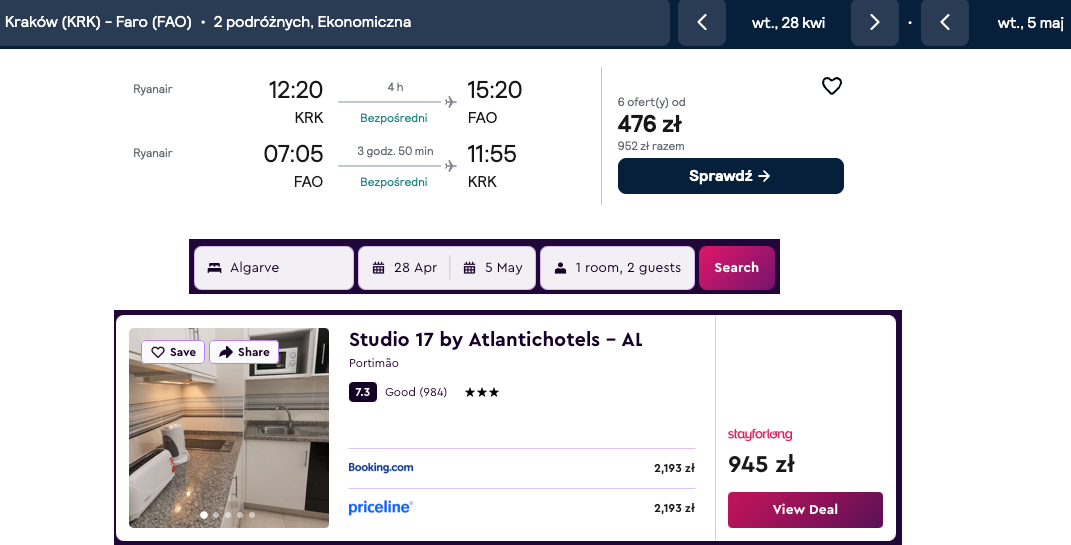Share the Studio 17 hotel listing
The width and height of the screenshot is (1071, 545).
(x=244, y=352)
